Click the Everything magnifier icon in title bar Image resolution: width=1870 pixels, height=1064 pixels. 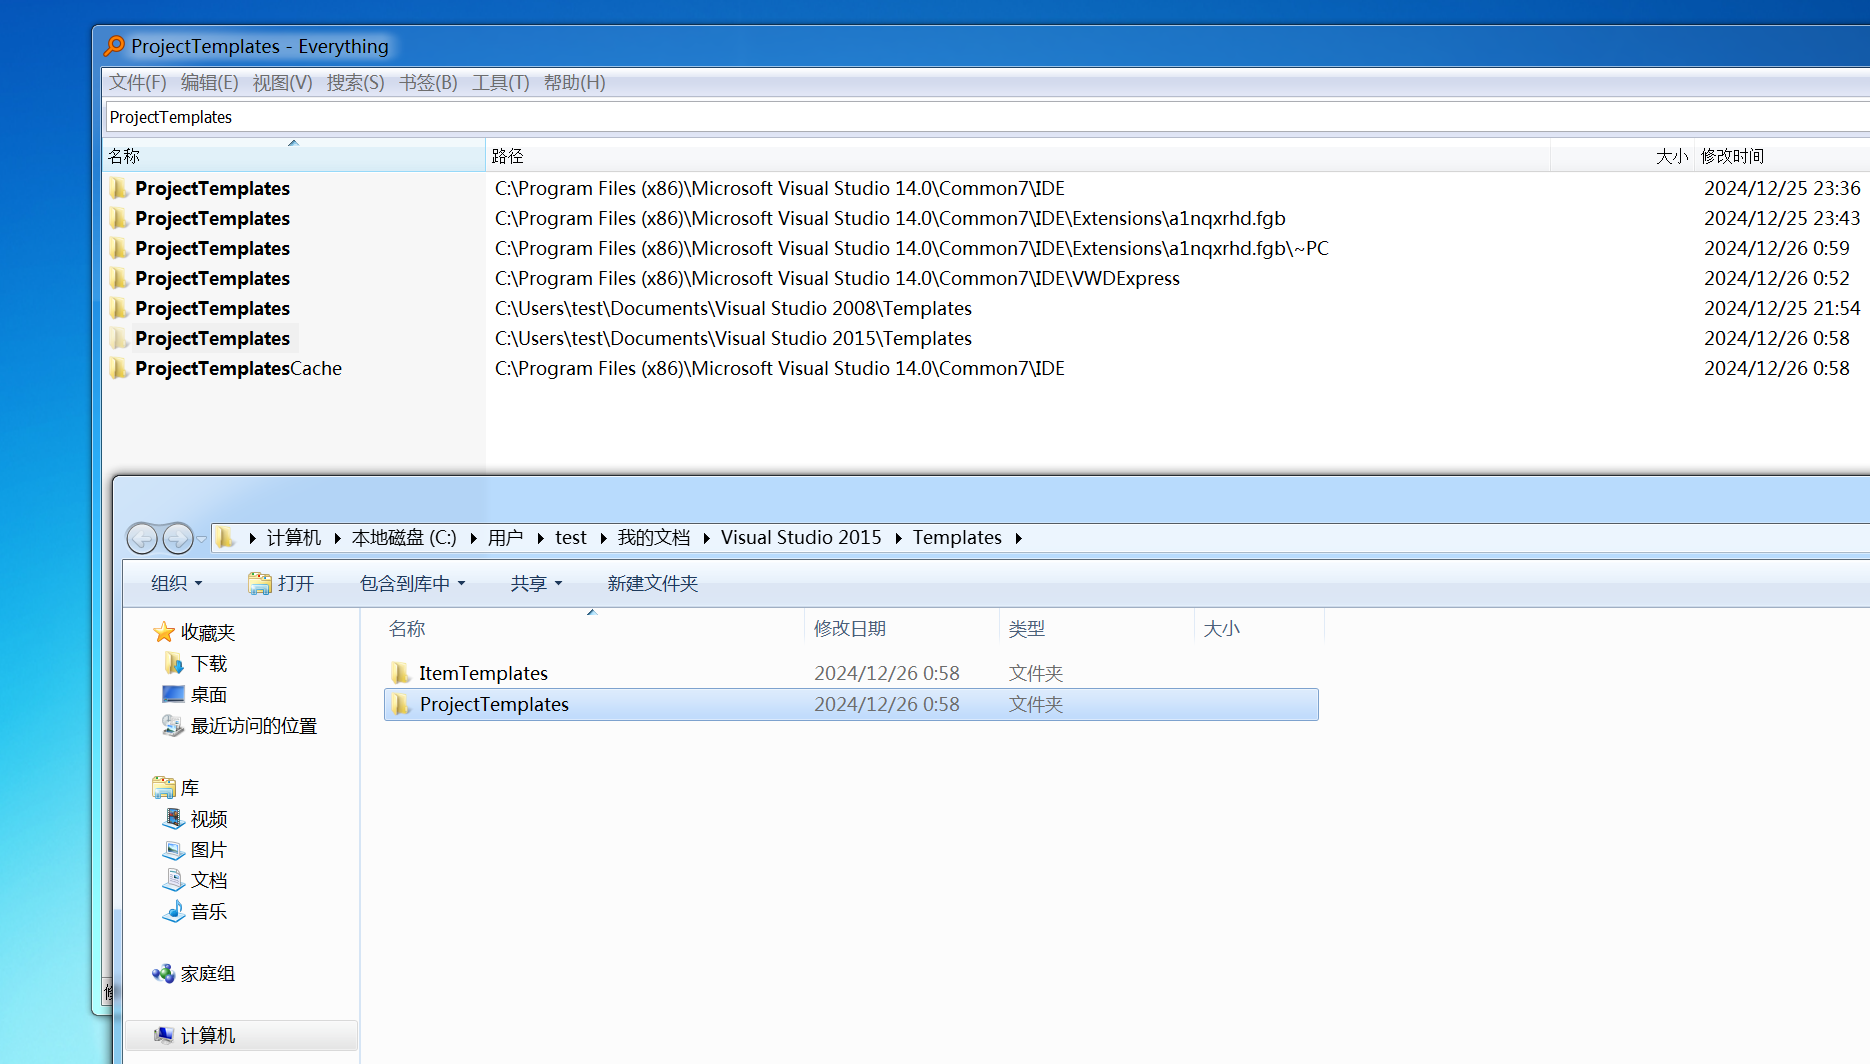[115, 46]
